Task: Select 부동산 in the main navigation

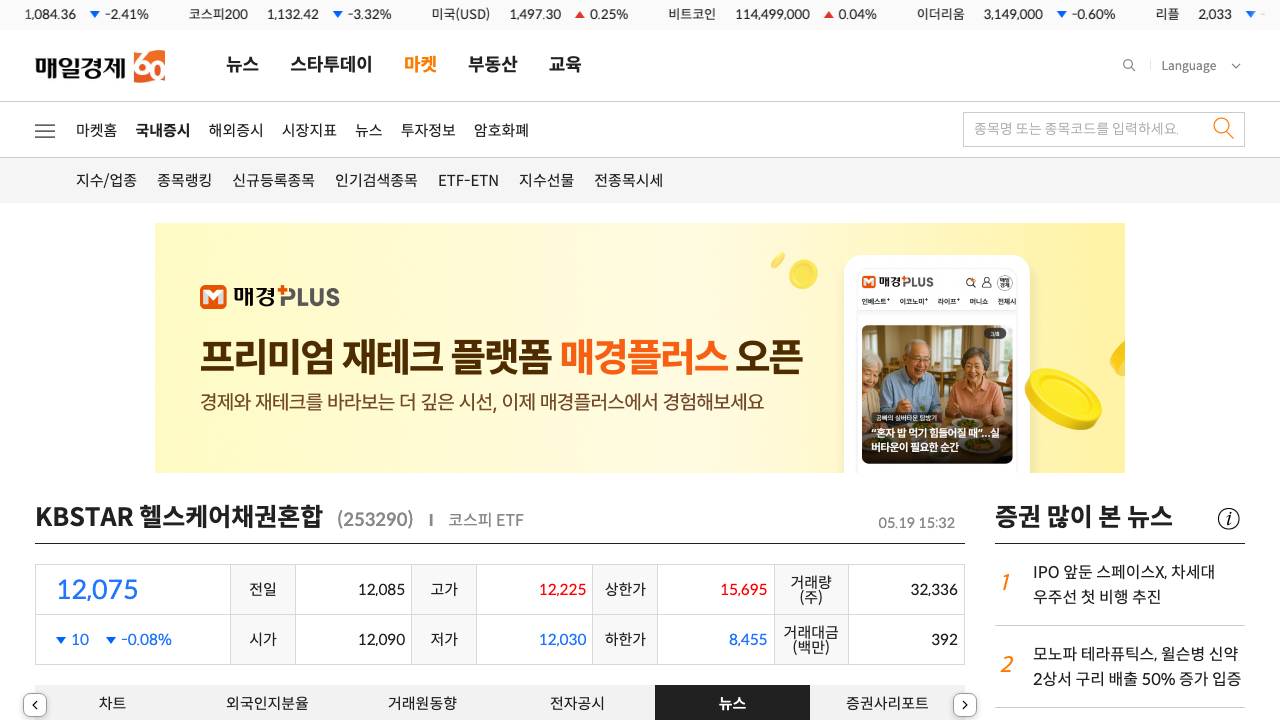Action: [493, 65]
